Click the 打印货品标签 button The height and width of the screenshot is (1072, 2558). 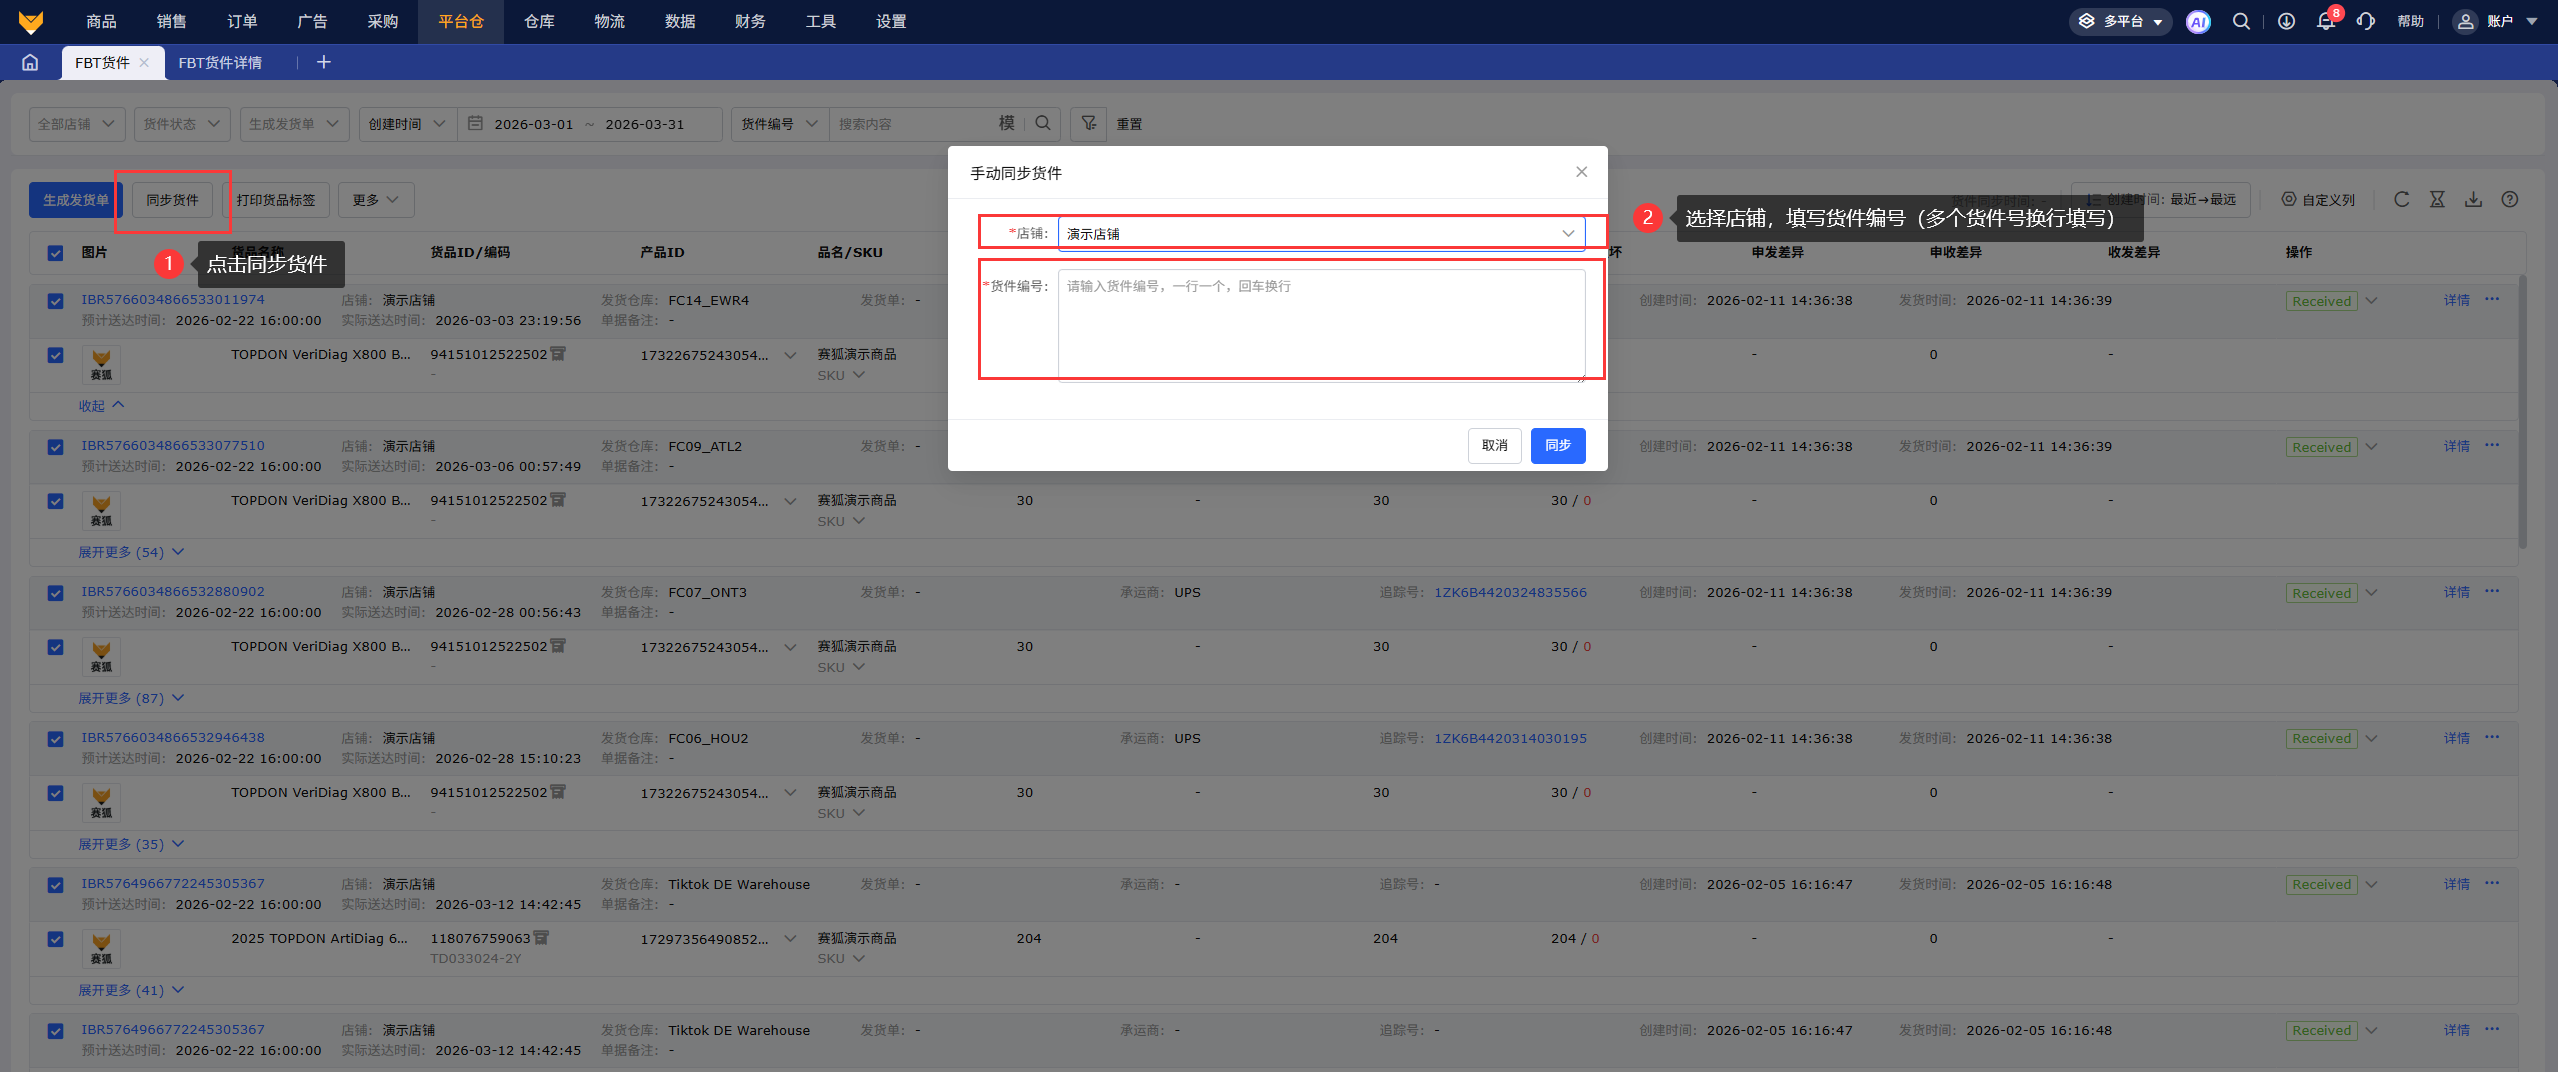[x=276, y=200]
